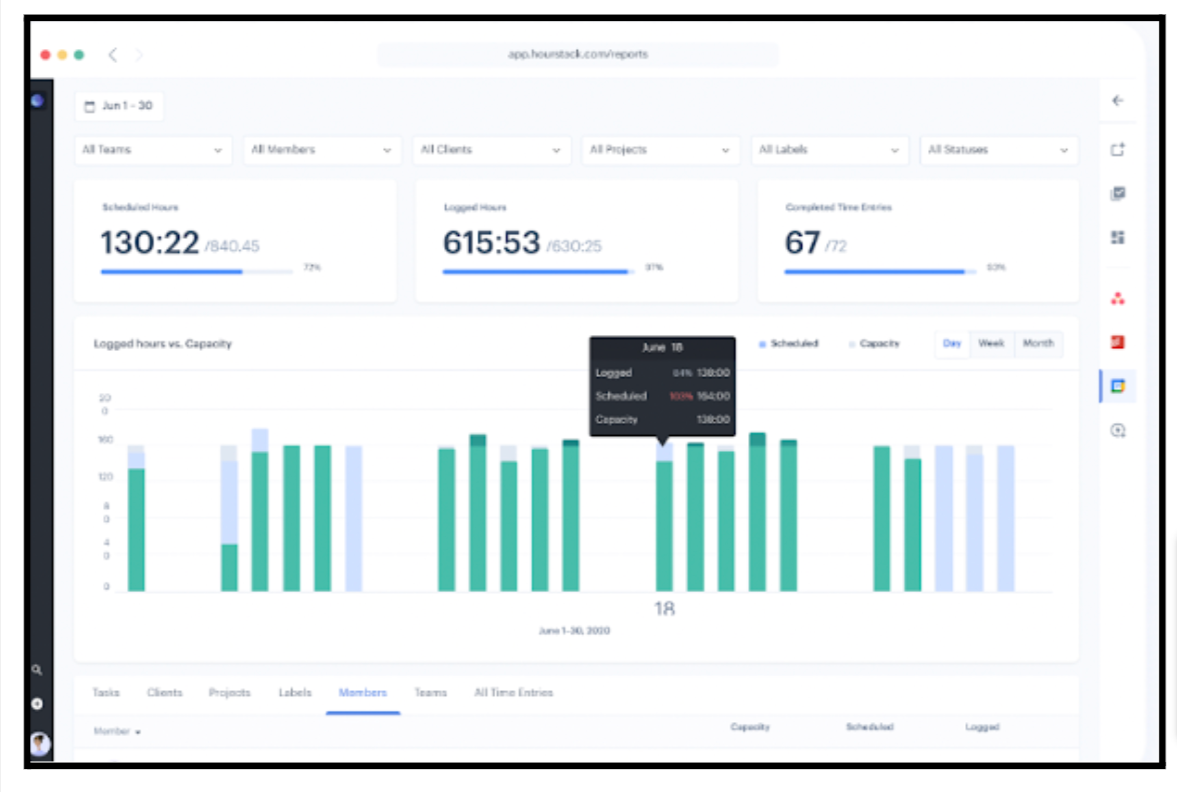Image resolution: width=1177 pixels, height=792 pixels.
Task: Select the Todoist integration icon
Action: [1117, 341]
